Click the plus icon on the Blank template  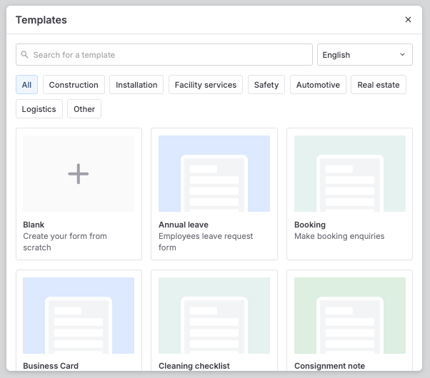[78, 174]
